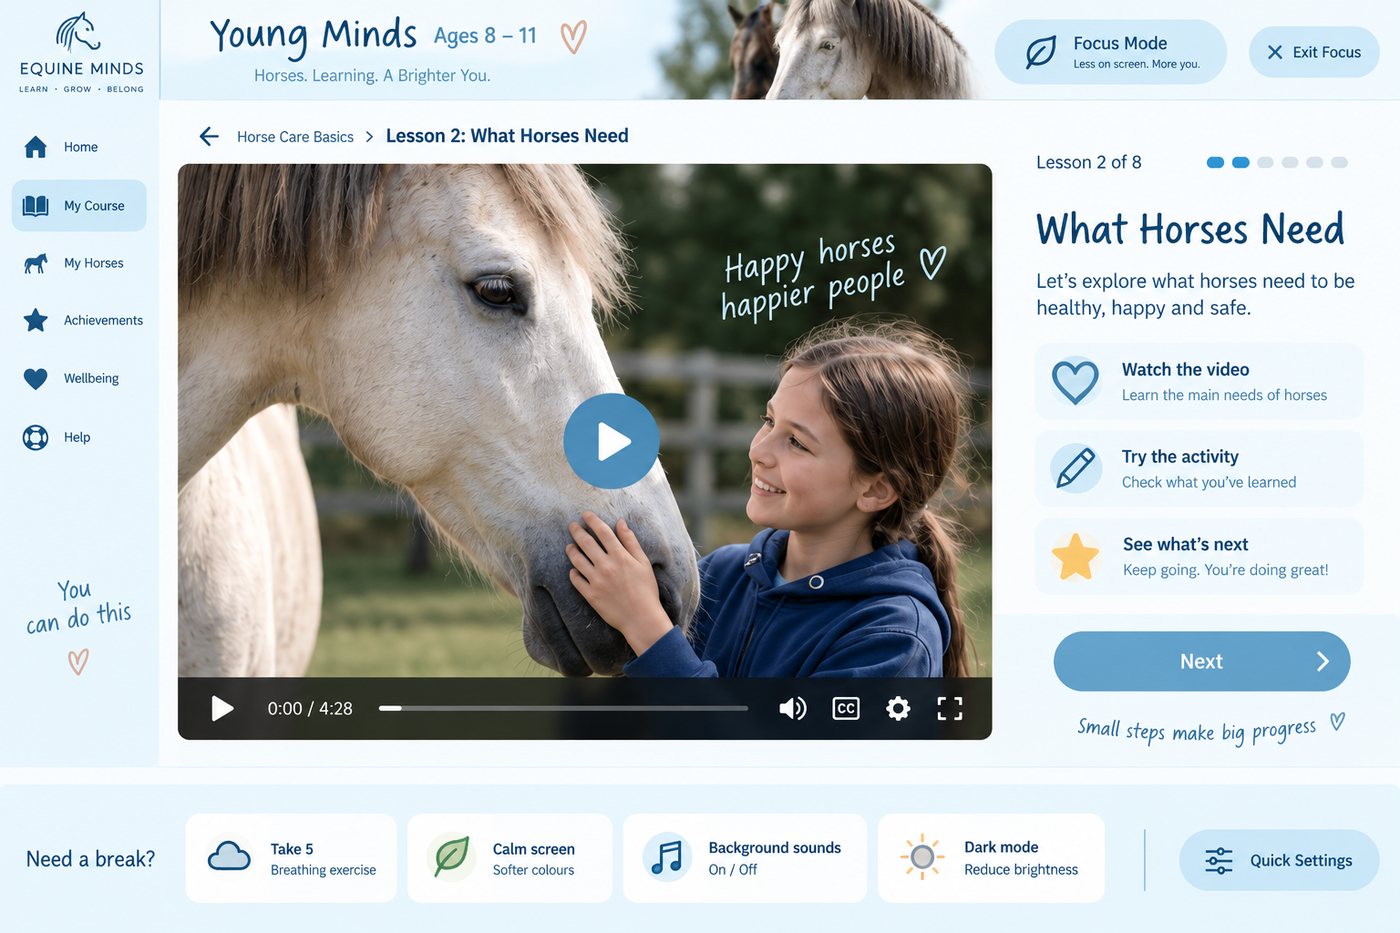Click the video time 0:00 / 4:28
The image size is (1400, 933).
[310, 709]
